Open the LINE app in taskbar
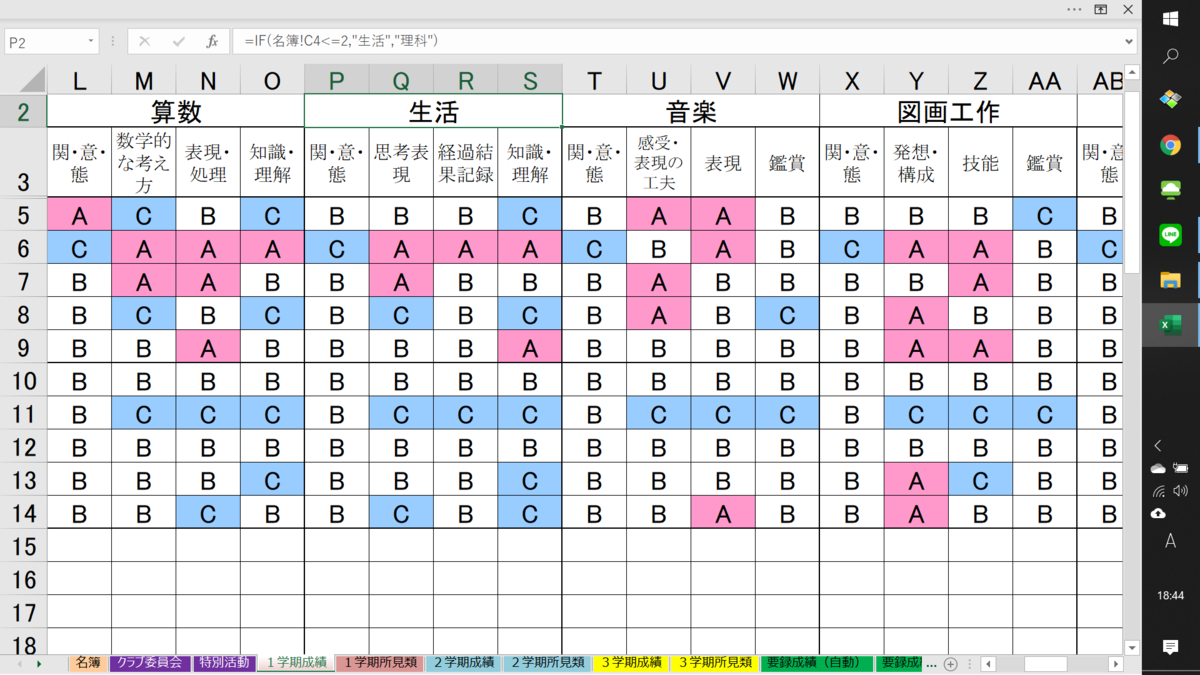The width and height of the screenshot is (1200, 675). (1170, 235)
